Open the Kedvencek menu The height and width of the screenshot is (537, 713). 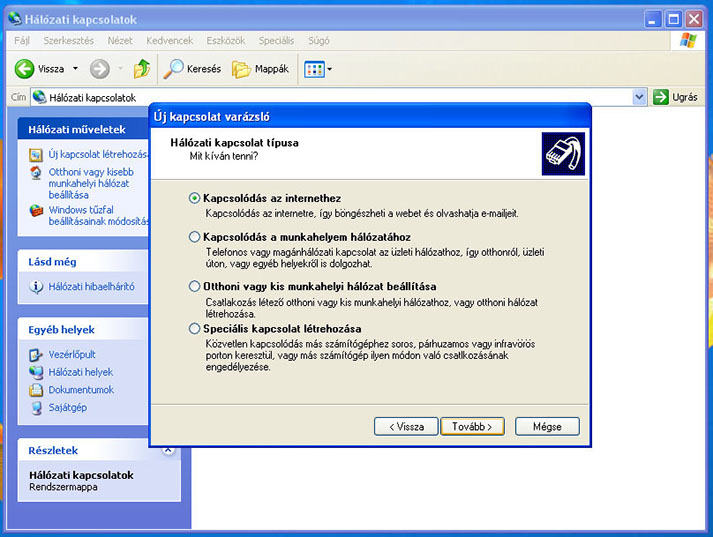point(170,41)
